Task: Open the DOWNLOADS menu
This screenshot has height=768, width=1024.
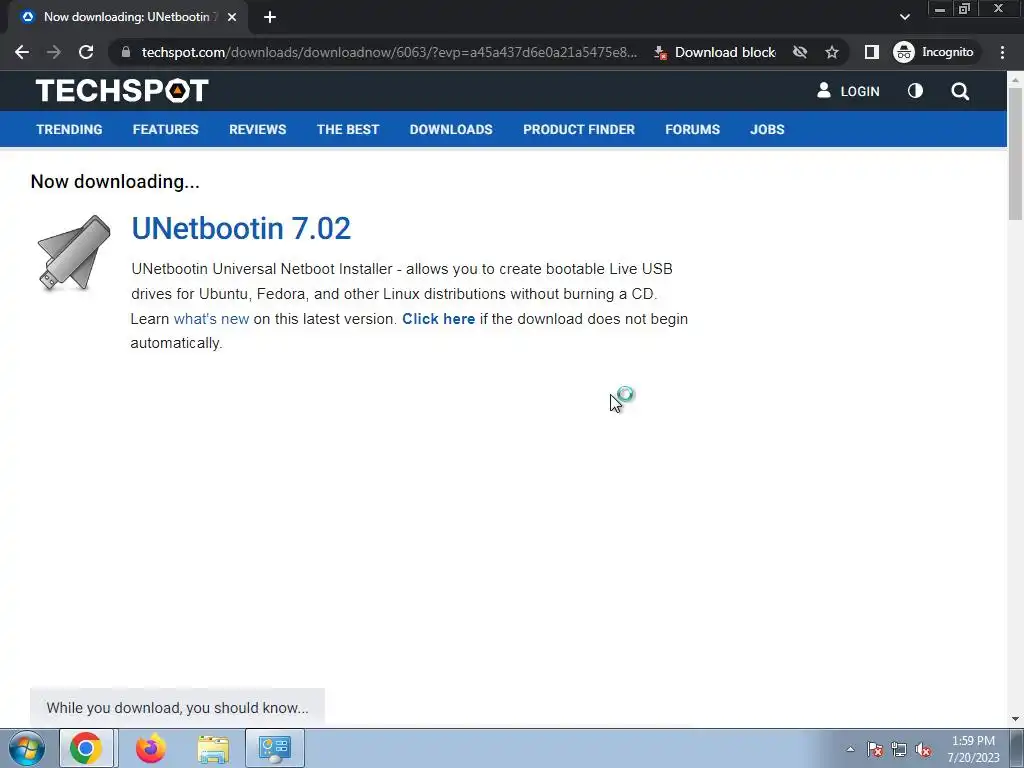Action: pyautogui.click(x=451, y=129)
